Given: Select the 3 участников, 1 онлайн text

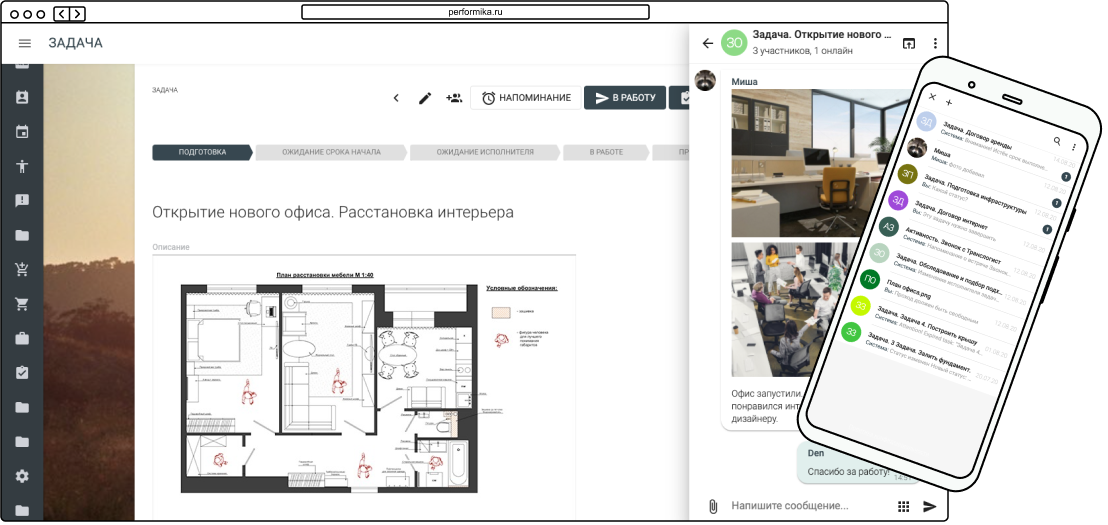Looking at the screenshot, I should [803, 51].
